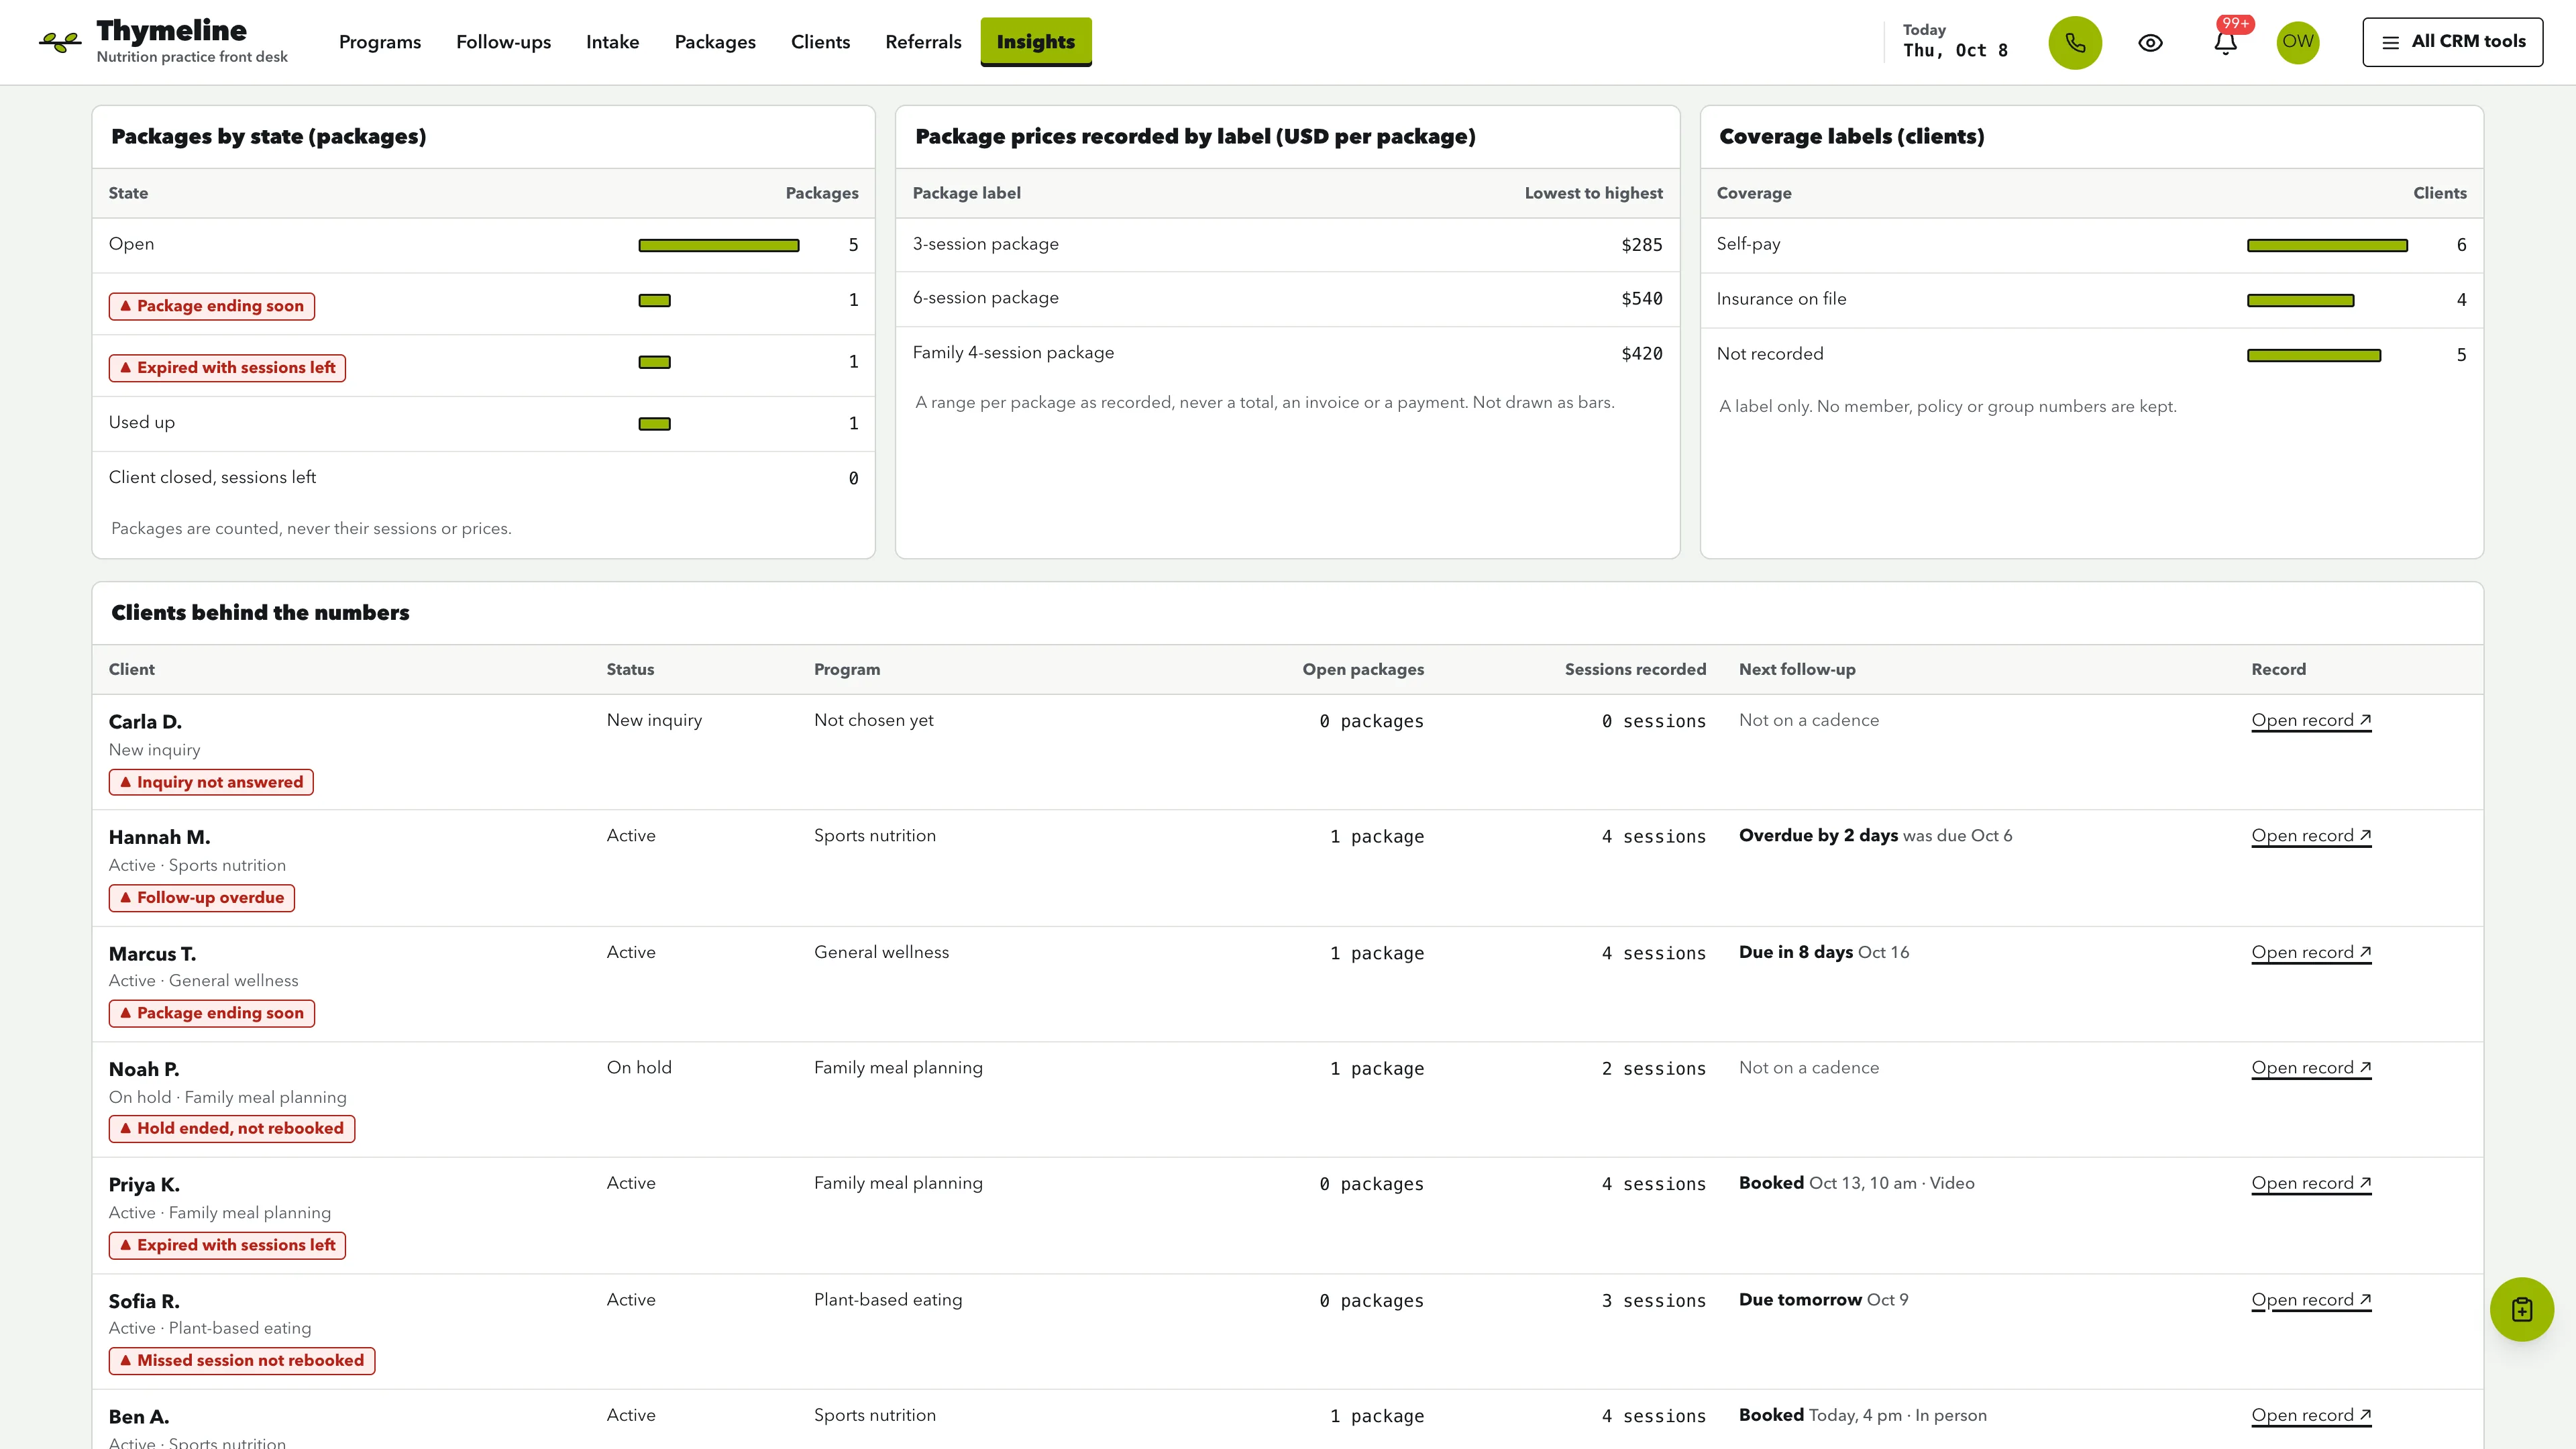Click Family 4-session package label

point(1013,353)
